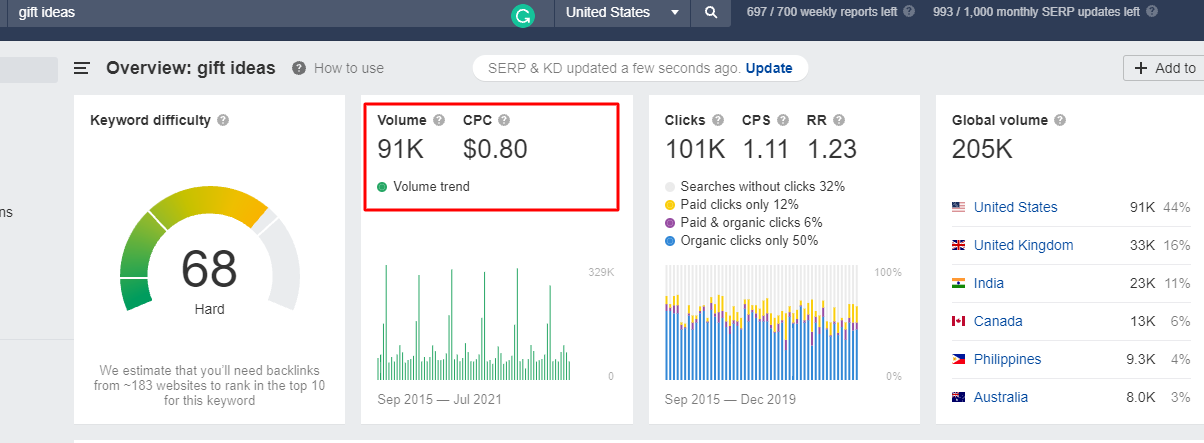
Task: Click help icon beside RR metric
Action: click(838, 120)
